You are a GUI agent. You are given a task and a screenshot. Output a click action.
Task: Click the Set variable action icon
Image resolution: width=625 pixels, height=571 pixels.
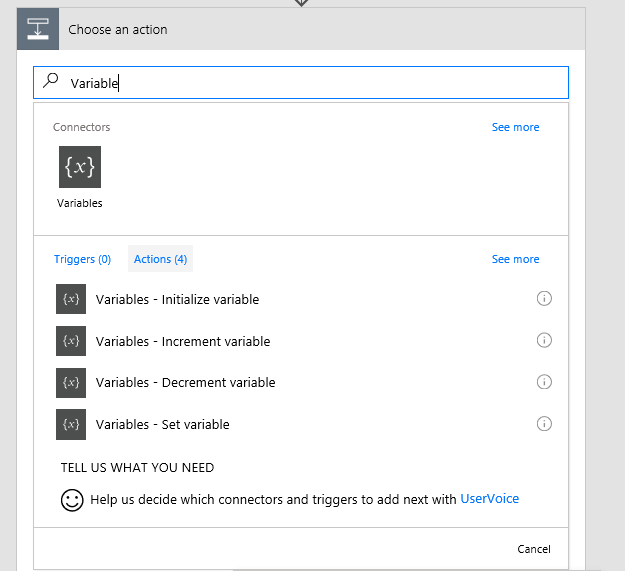point(71,424)
